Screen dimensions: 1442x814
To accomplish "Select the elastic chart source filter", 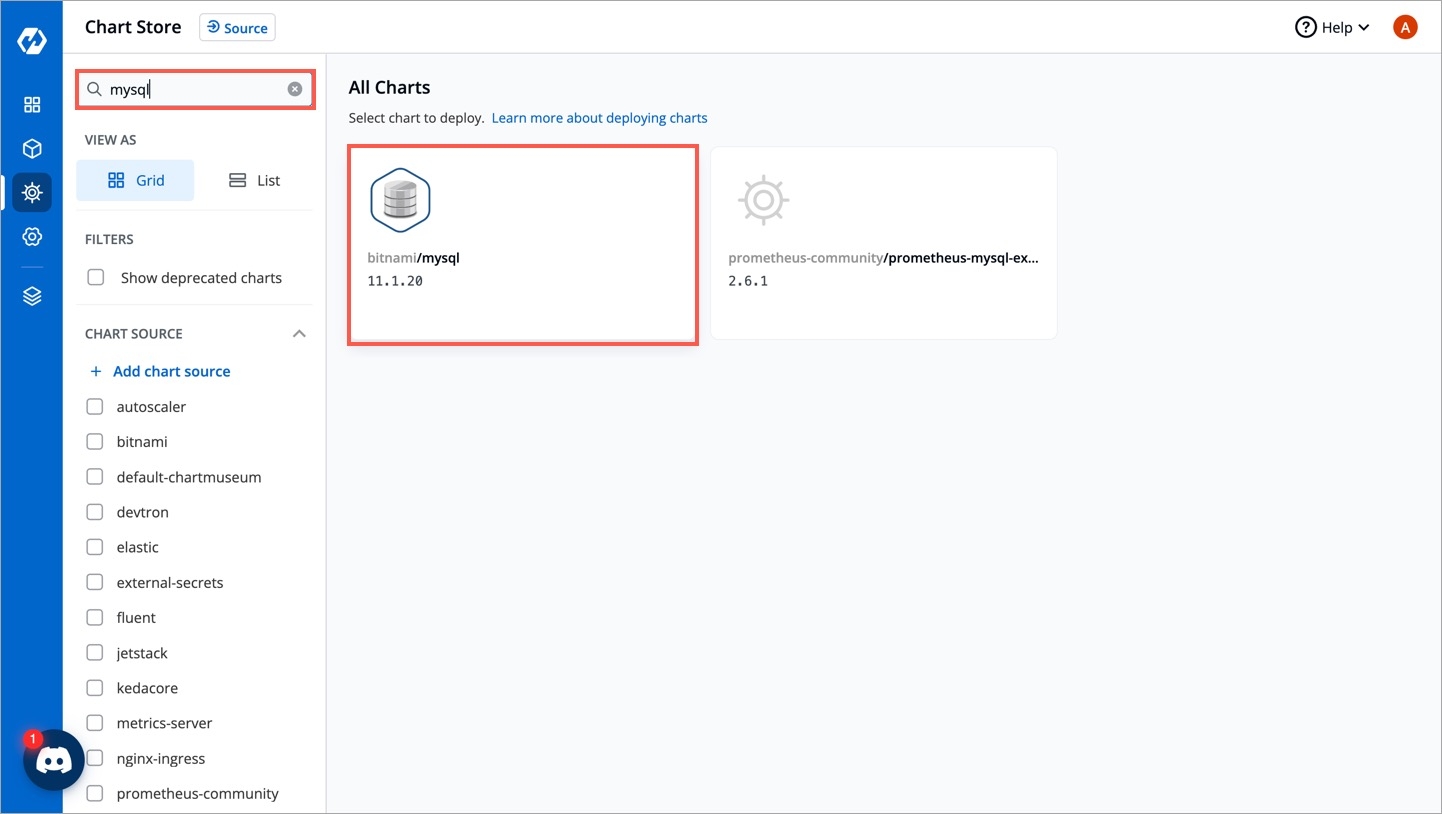I will click(x=95, y=547).
